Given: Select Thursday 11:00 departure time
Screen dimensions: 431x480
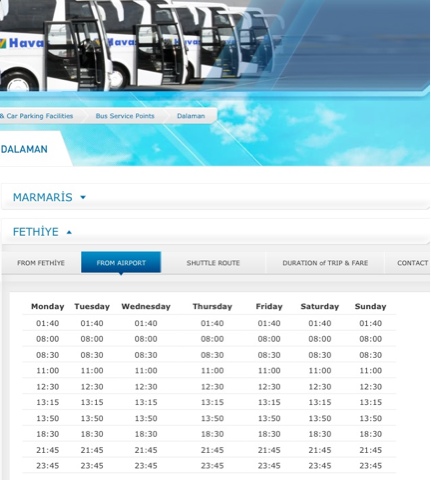Looking at the screenshot, I should [212, 371].
